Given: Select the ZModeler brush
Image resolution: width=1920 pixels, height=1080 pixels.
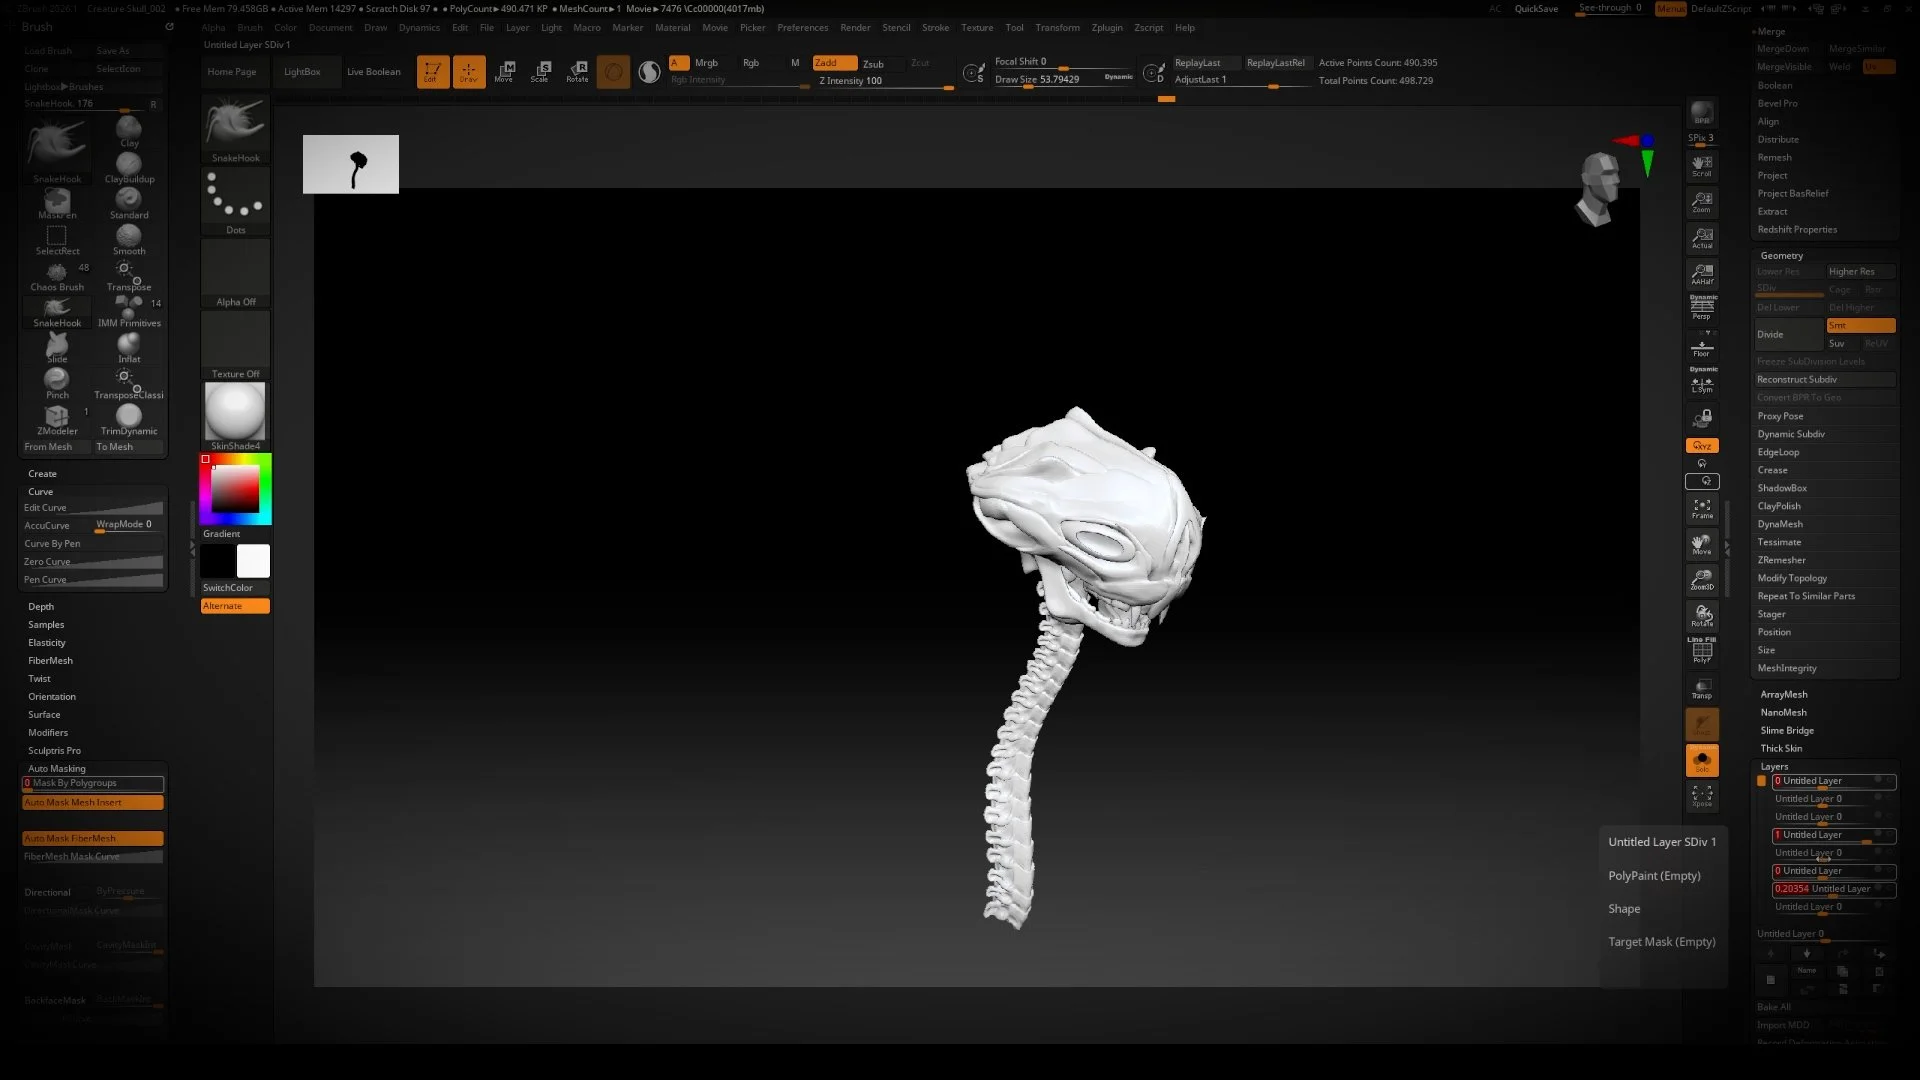Looking at the screenshot, I should pyautogui.click(x=56, y=418).
